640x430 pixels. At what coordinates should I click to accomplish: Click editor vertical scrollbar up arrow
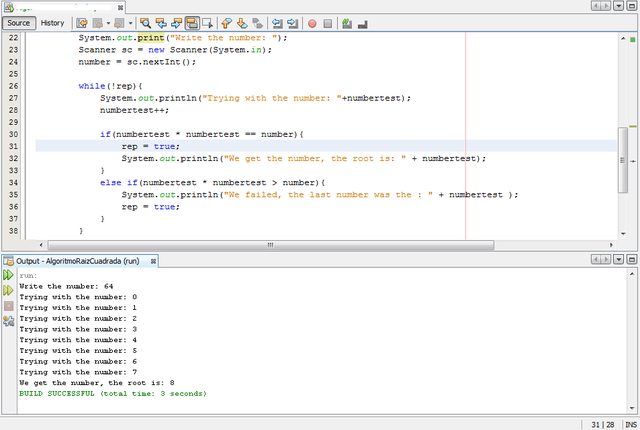tap(623, 38)
